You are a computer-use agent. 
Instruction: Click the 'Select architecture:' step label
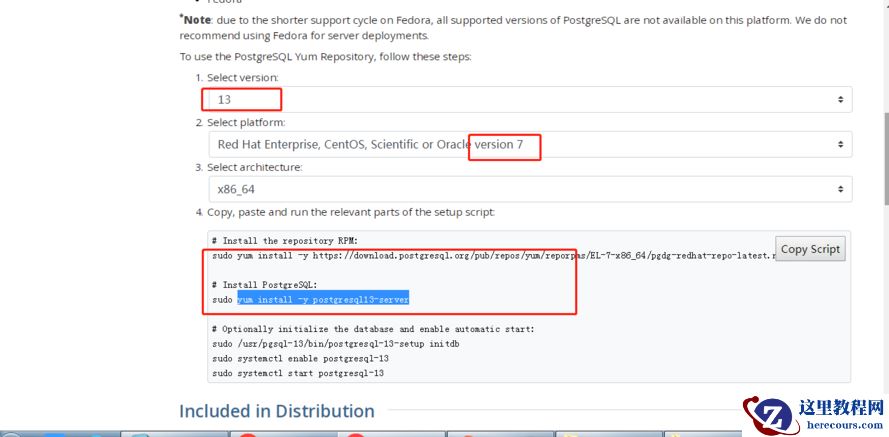point(255,167)
